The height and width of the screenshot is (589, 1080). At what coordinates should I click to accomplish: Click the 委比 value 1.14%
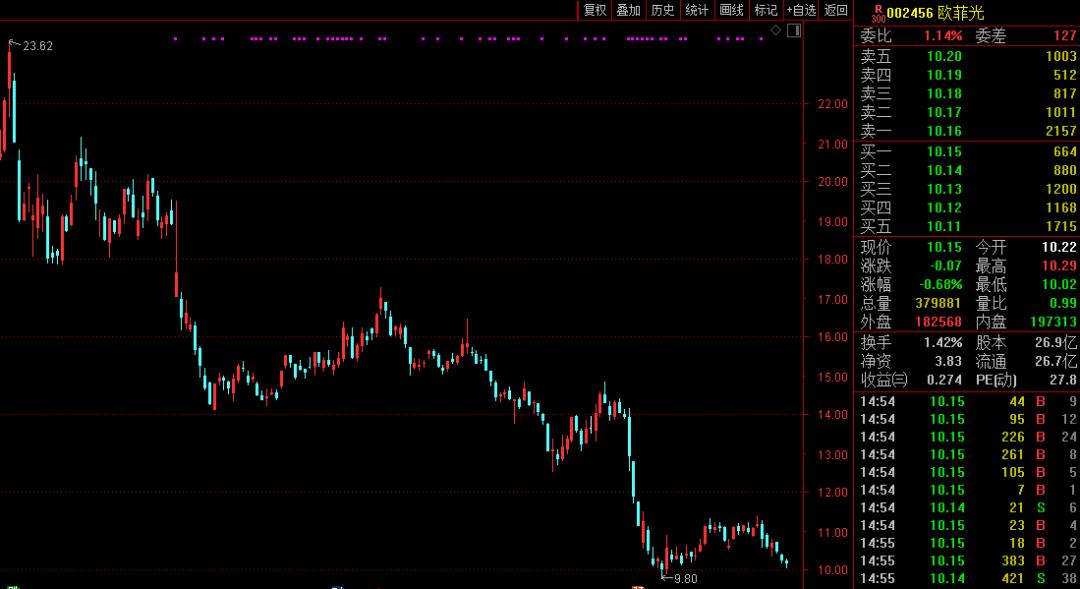(x=943, y=36)
